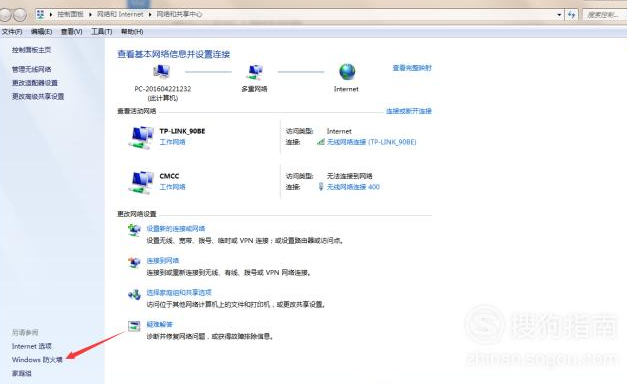The image size is (627, 384).
Task: Click 连接到网络 link
Action: pyautogui.click(x=162, y=261)
